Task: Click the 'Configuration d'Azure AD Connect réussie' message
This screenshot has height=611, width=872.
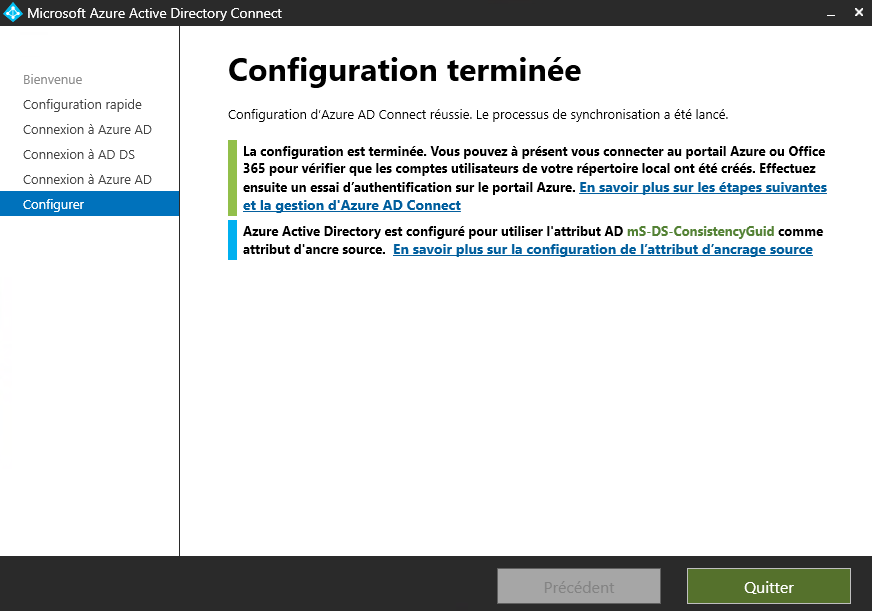Action: click(x=478, y=115)
